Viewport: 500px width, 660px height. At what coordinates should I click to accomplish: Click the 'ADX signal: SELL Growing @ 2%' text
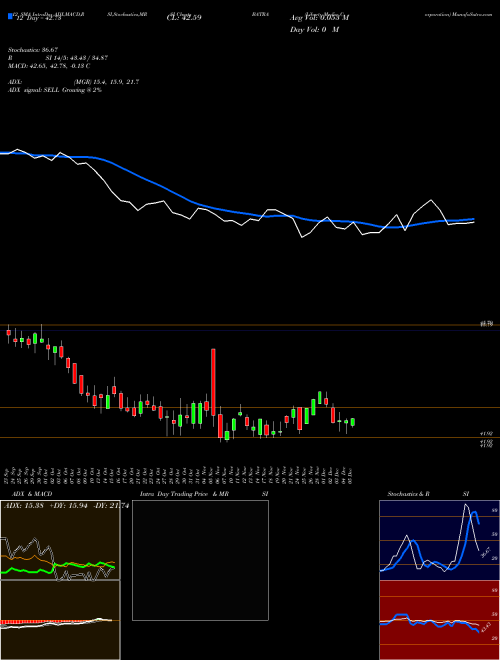(x=55, y=90)
